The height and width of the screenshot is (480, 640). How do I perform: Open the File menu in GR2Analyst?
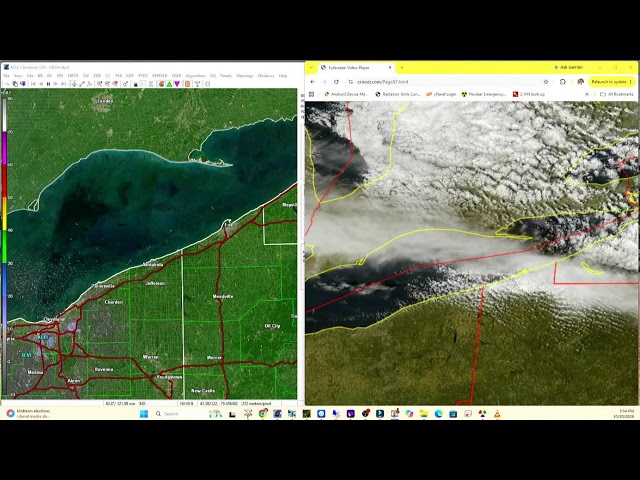pyautogui.click(x=7, y=76)
